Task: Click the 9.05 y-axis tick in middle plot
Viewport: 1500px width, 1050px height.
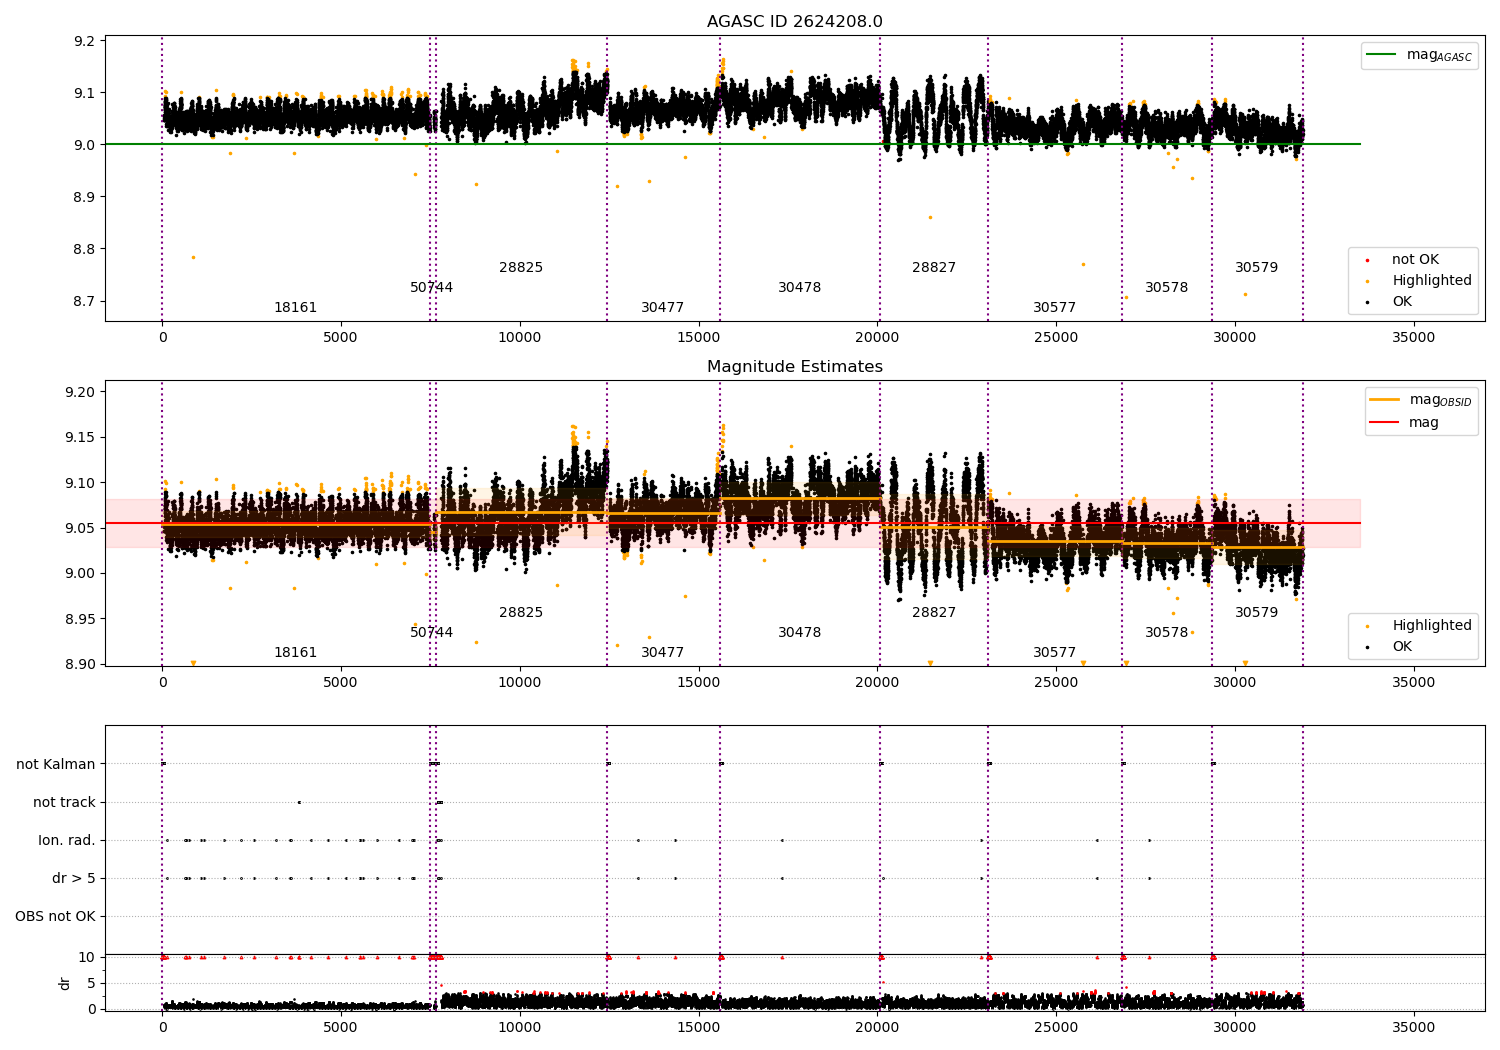Action: (81, 528)
